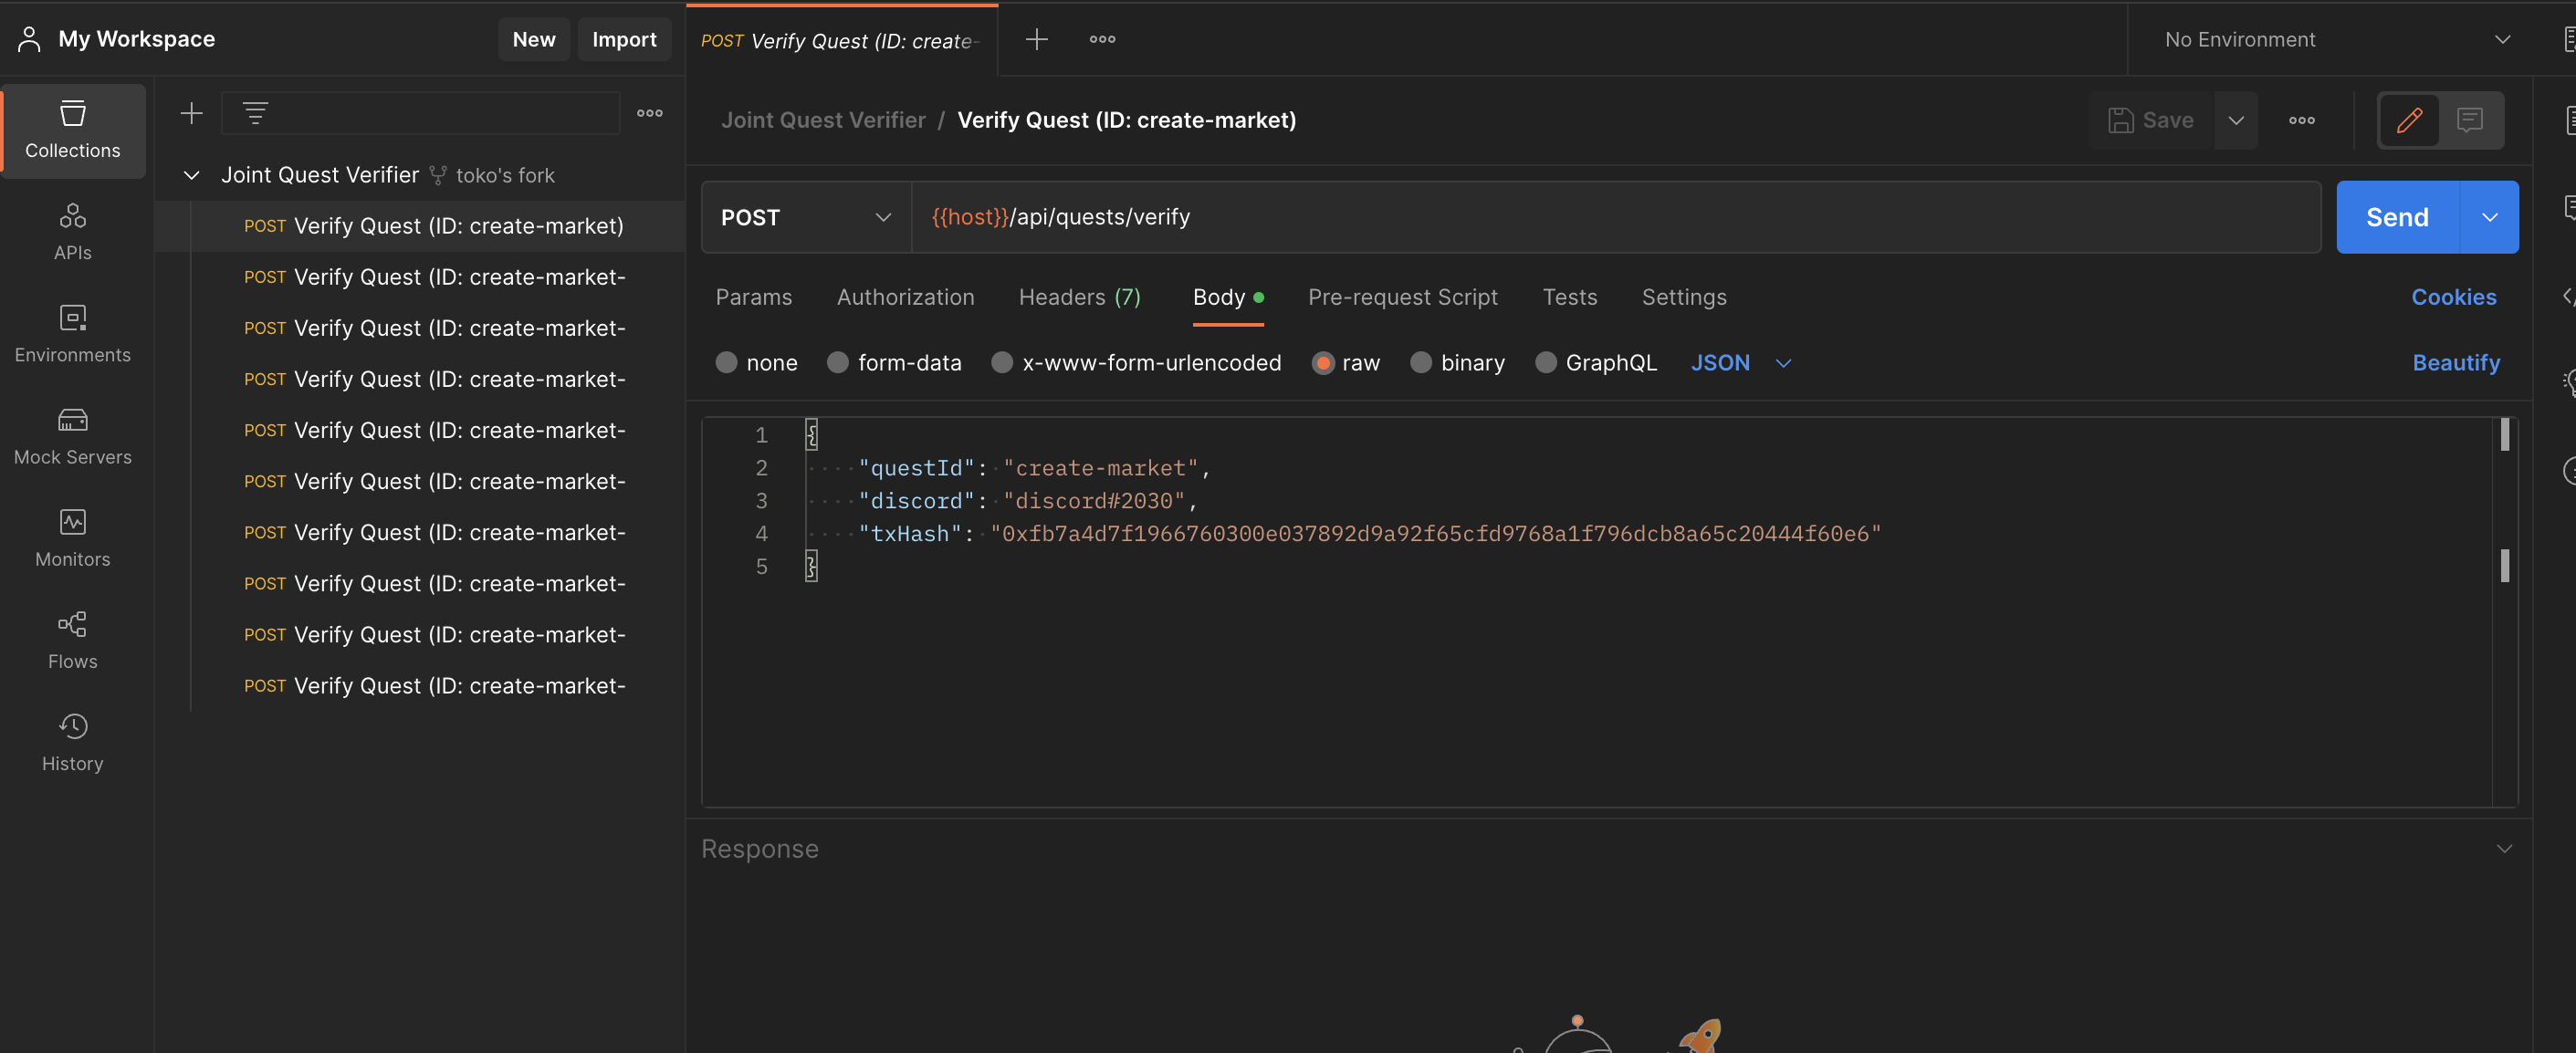Open the Environments sidebar section
2576x1053 pixels.
(x=72, y=333)
